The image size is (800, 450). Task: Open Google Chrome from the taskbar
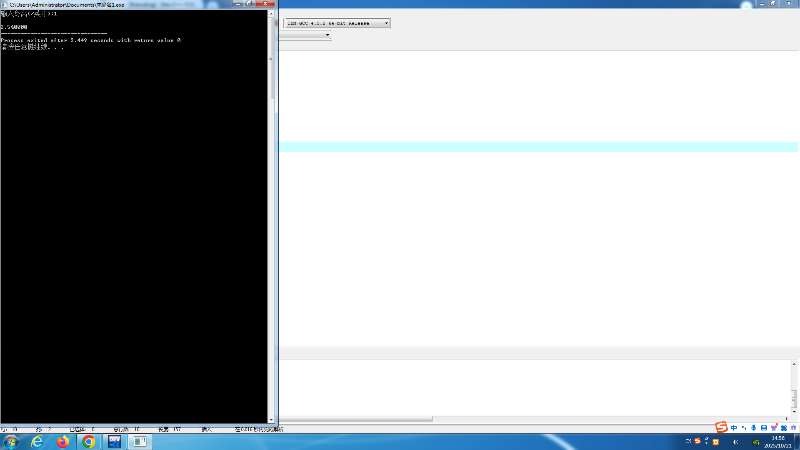click(88, 442)
